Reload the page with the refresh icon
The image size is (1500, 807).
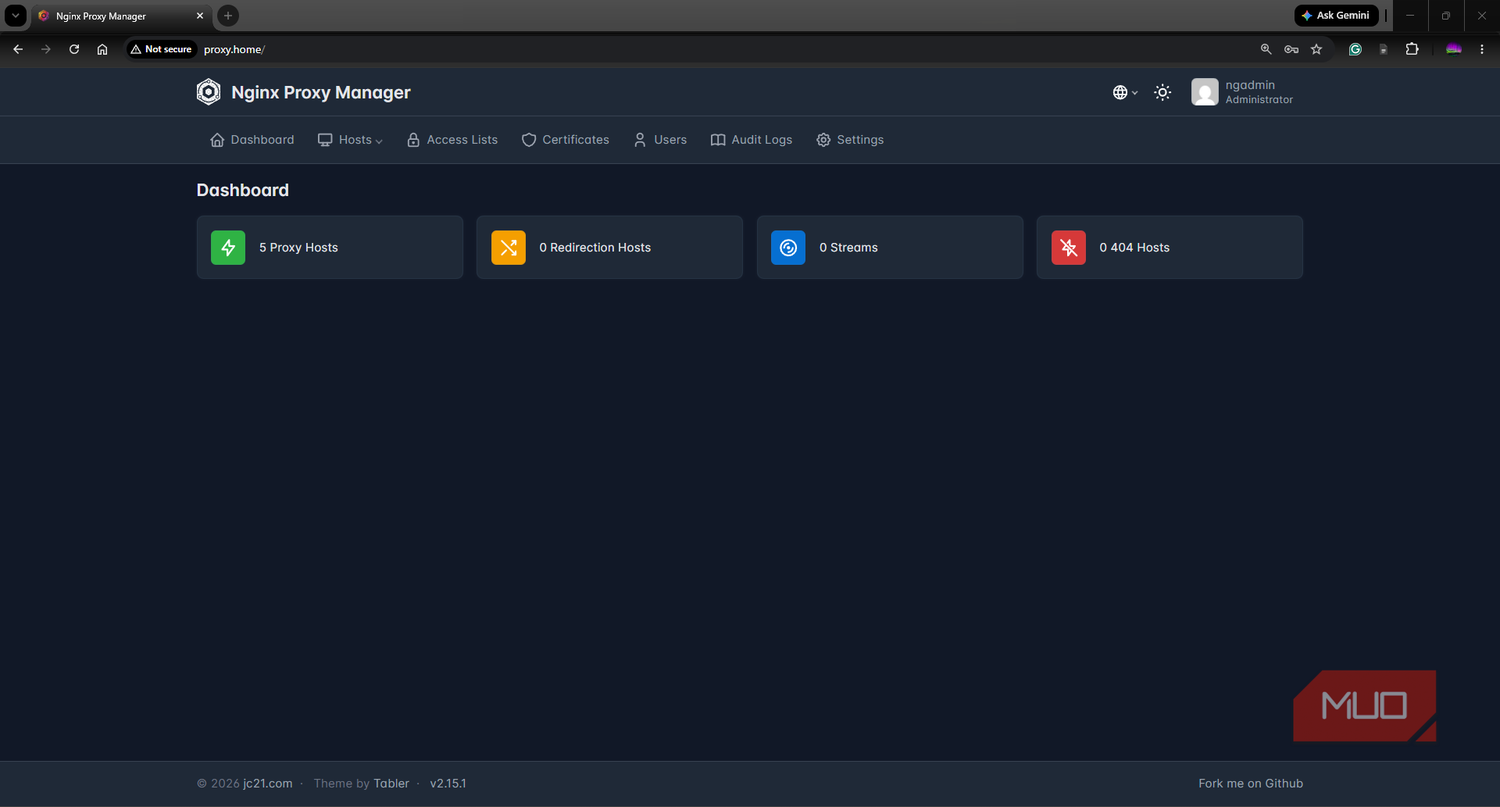pyautogui.click(x=74, y=49)
